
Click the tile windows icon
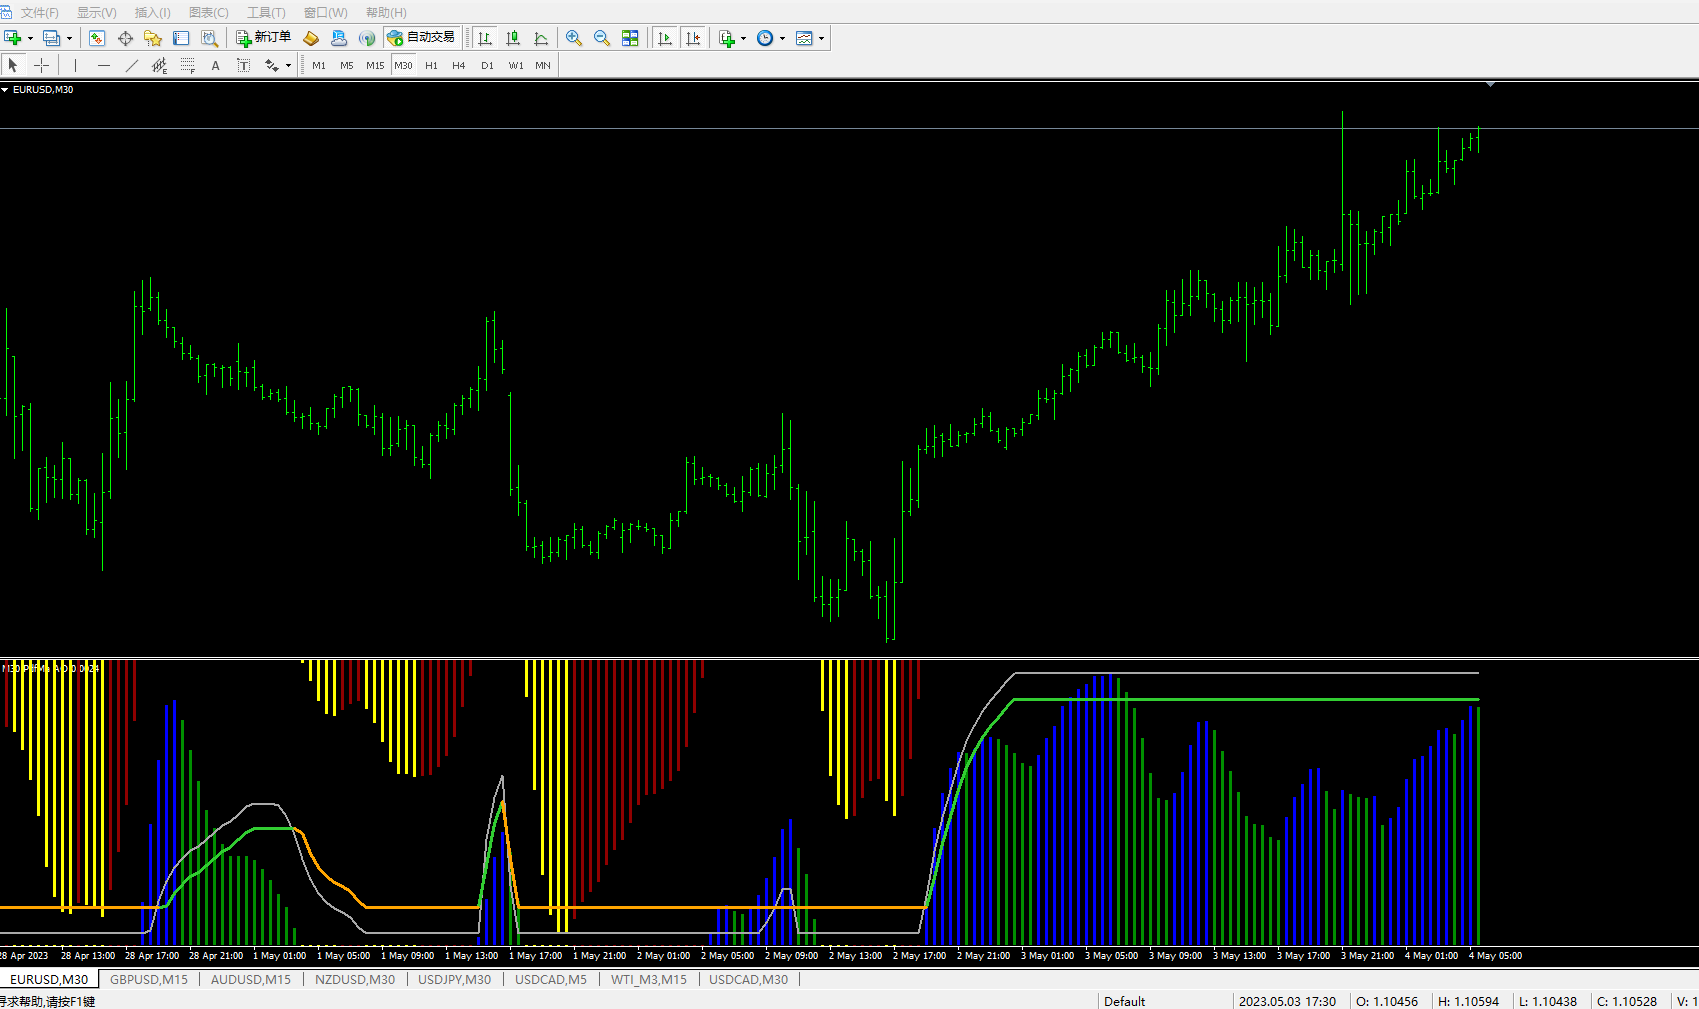point(630,38)
